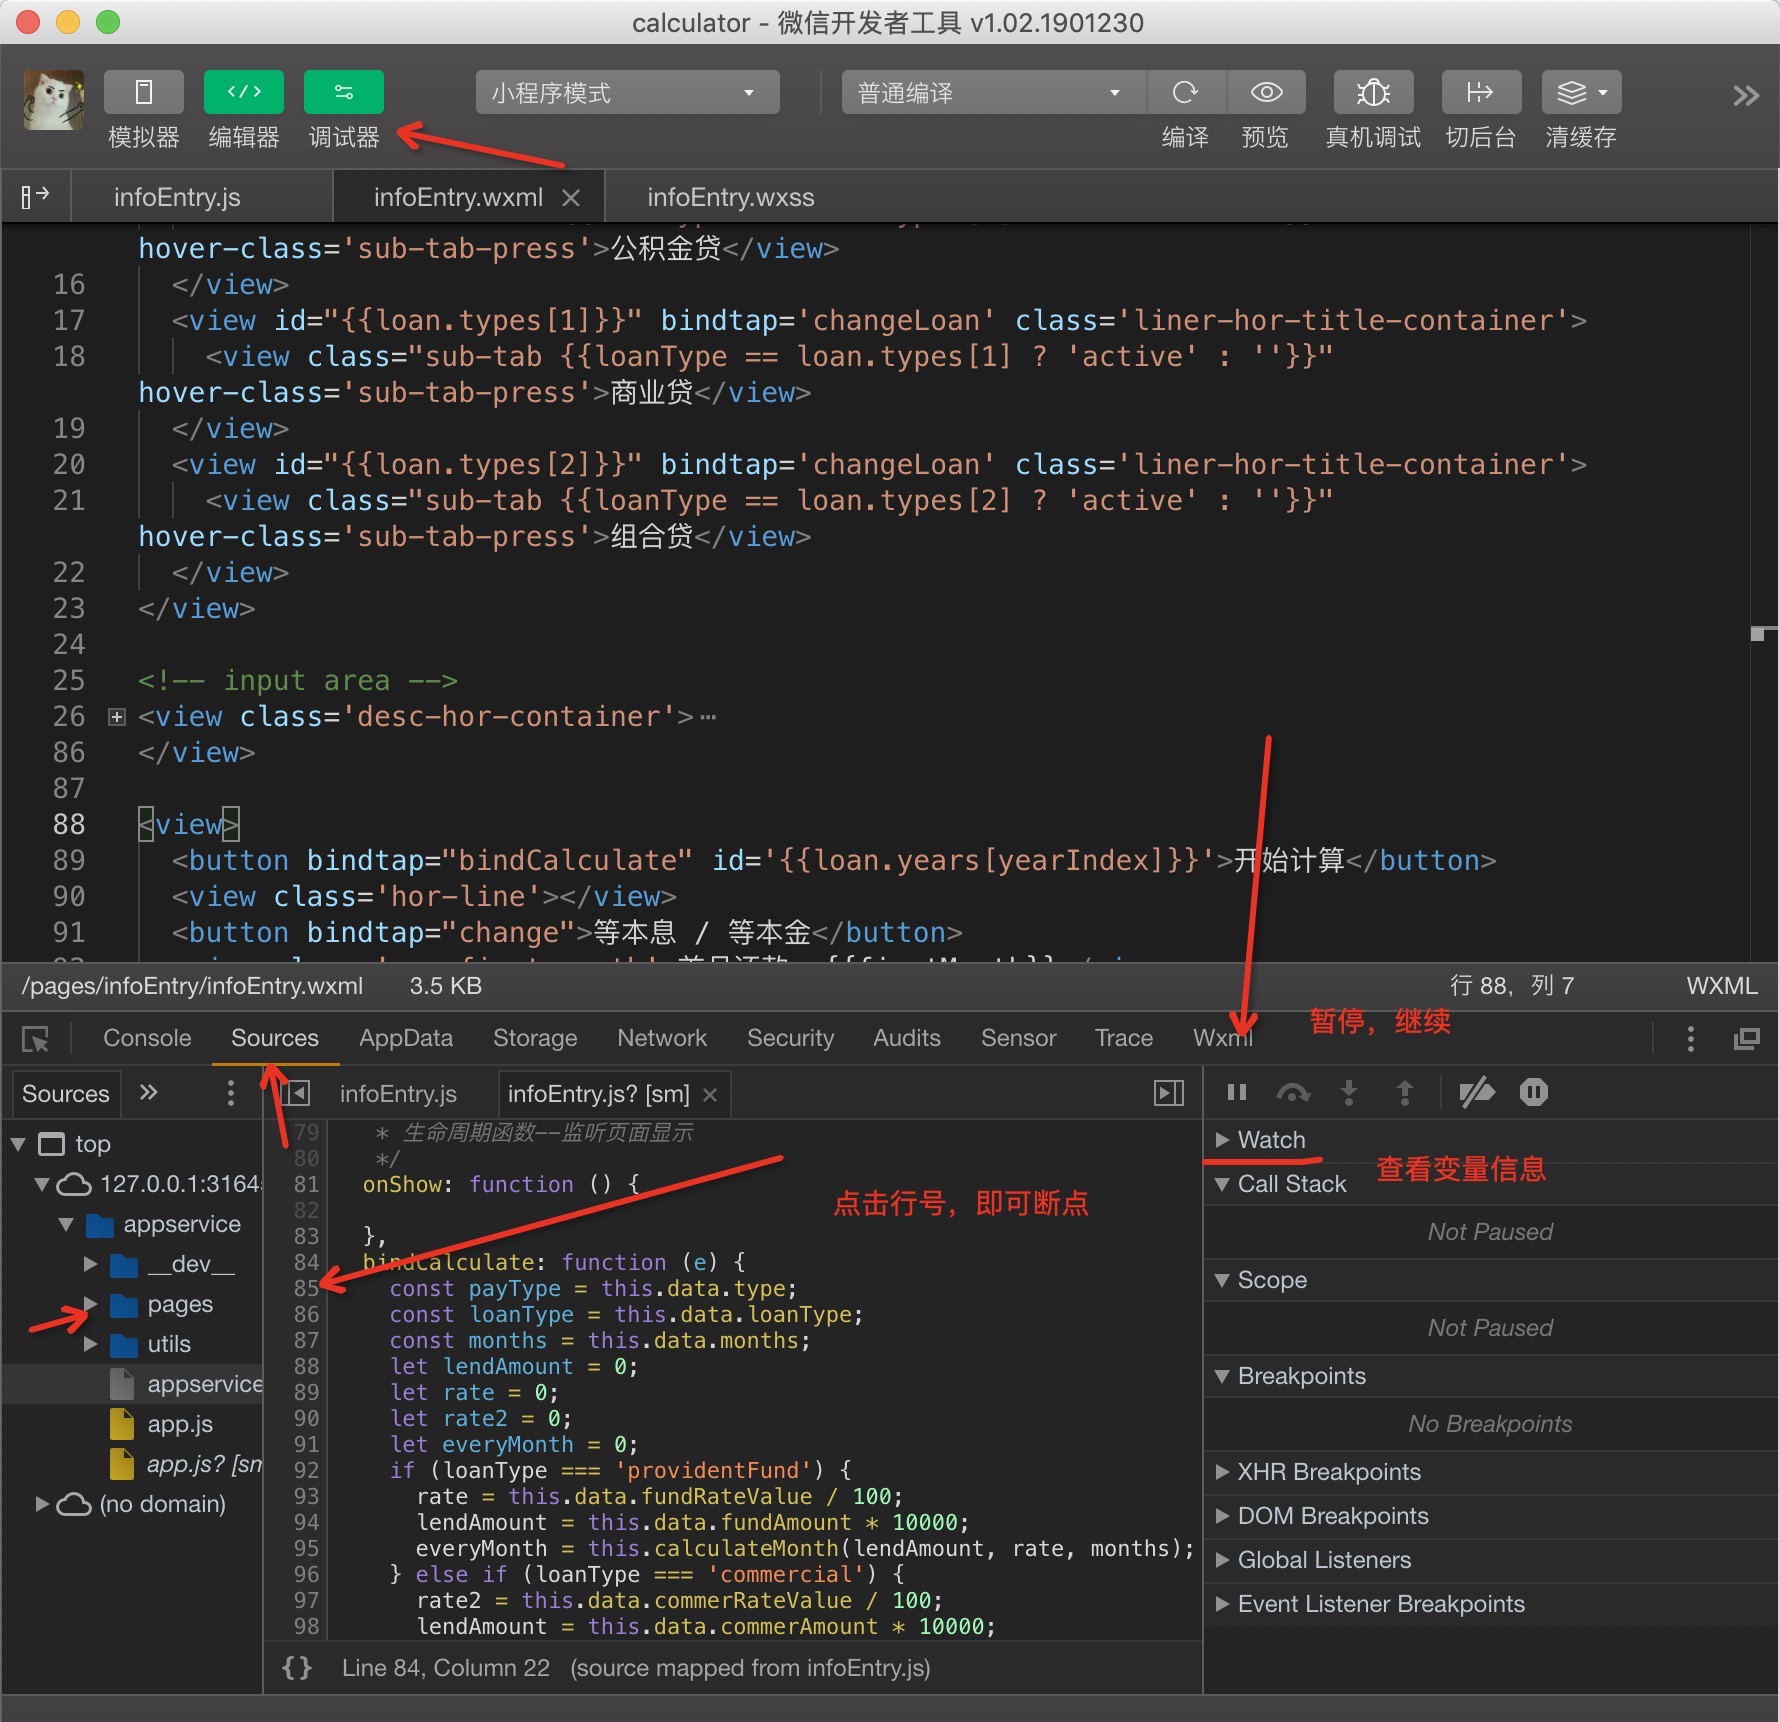The image size is (1780, 1722).
Task: Open the Network devtools tab
Action: (662, 1038)
